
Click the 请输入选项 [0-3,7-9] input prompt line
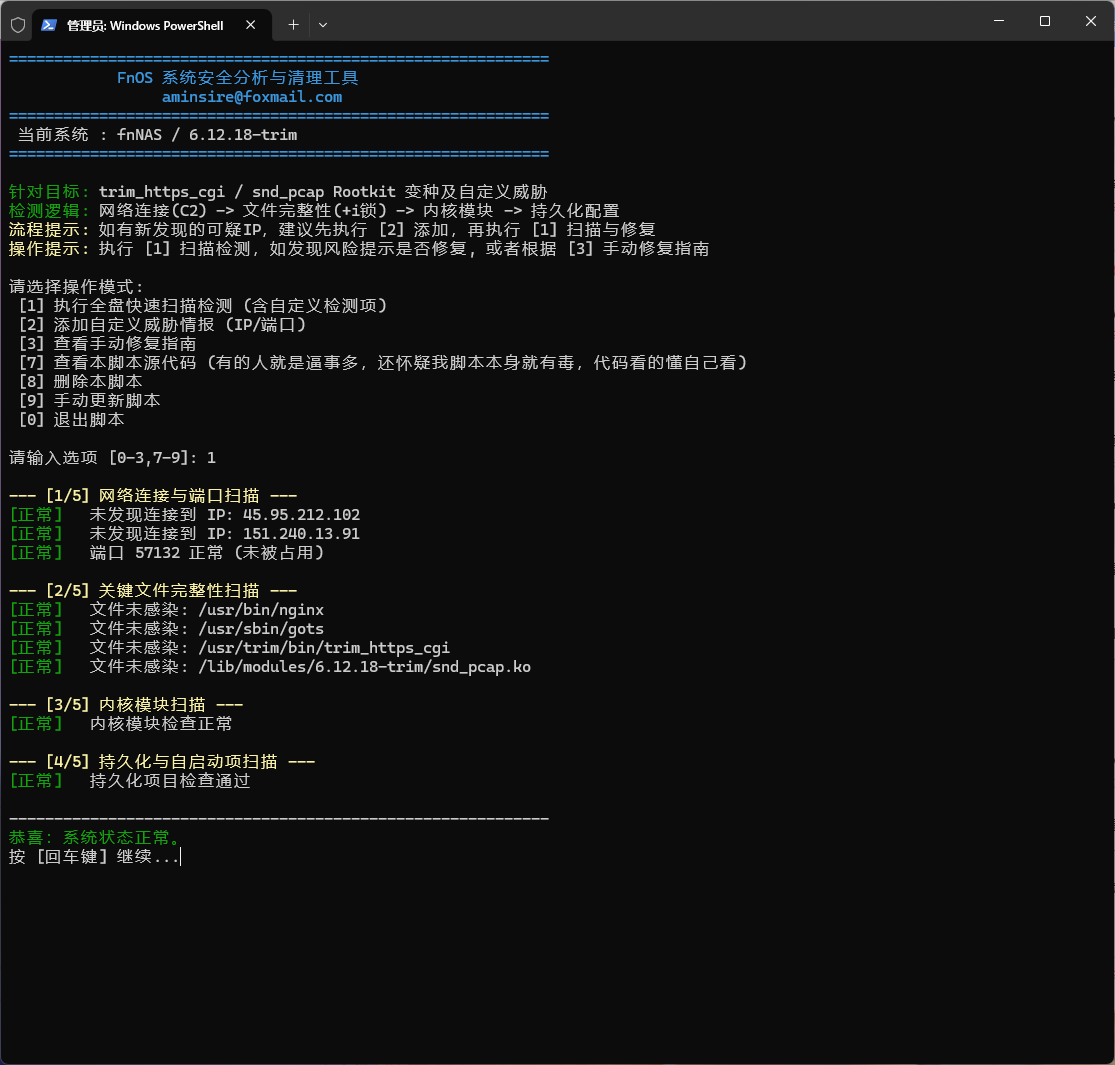tap(112, 458)
